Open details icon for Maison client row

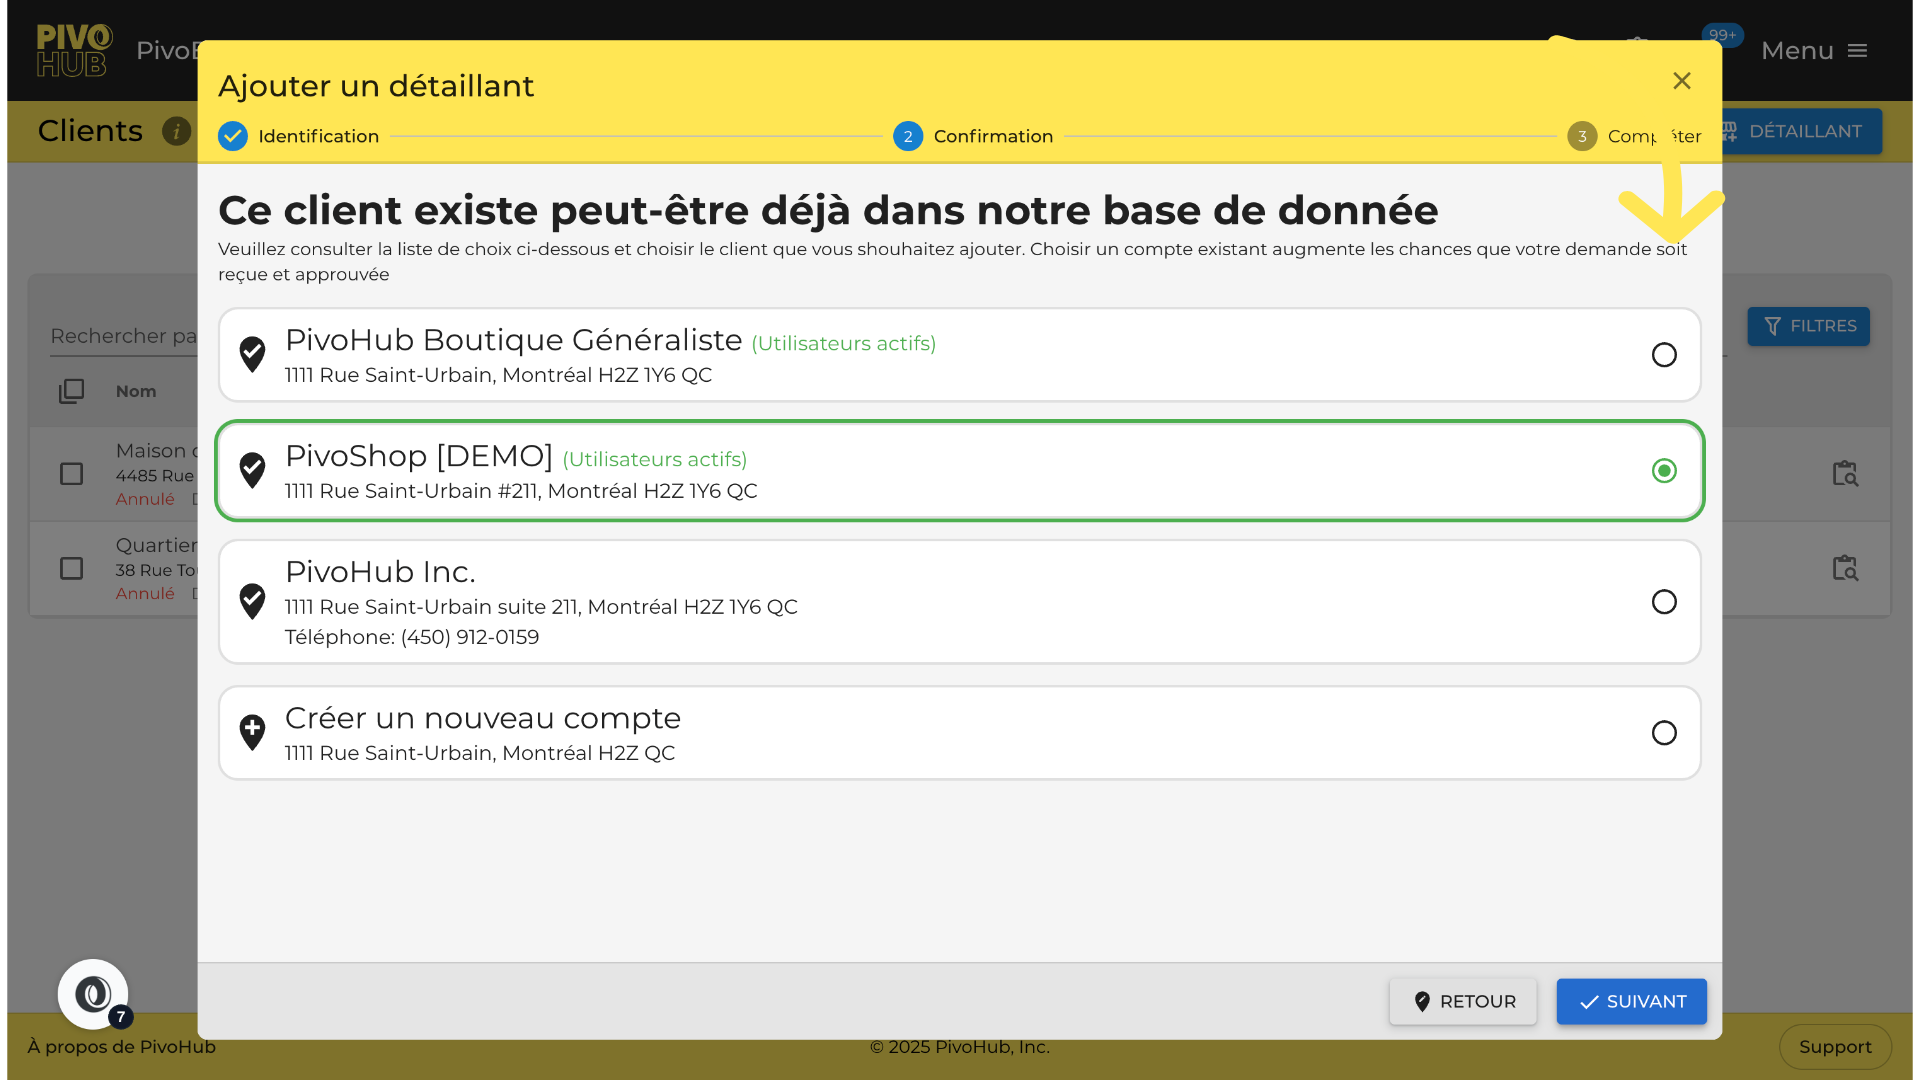pos(1845,473)
